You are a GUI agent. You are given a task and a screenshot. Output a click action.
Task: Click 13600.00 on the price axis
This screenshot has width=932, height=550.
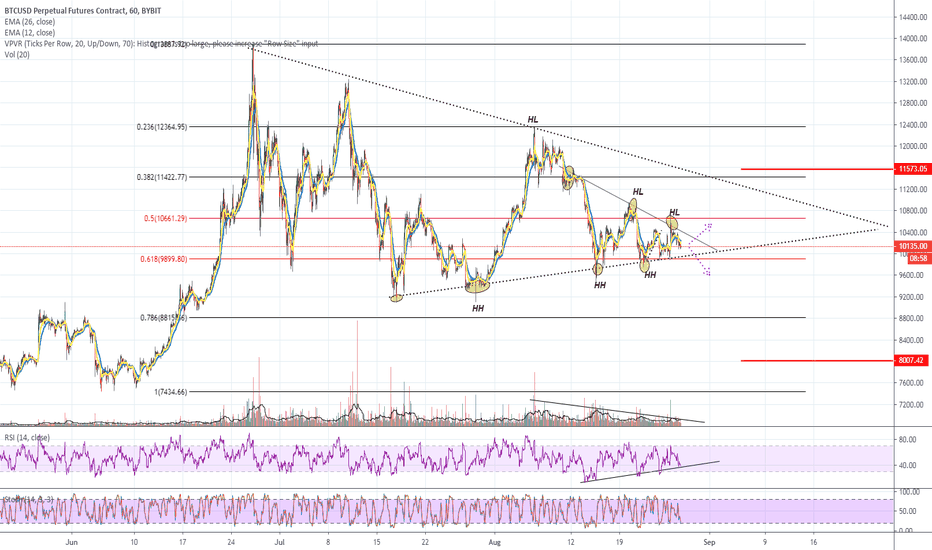(x=912, y=60)
